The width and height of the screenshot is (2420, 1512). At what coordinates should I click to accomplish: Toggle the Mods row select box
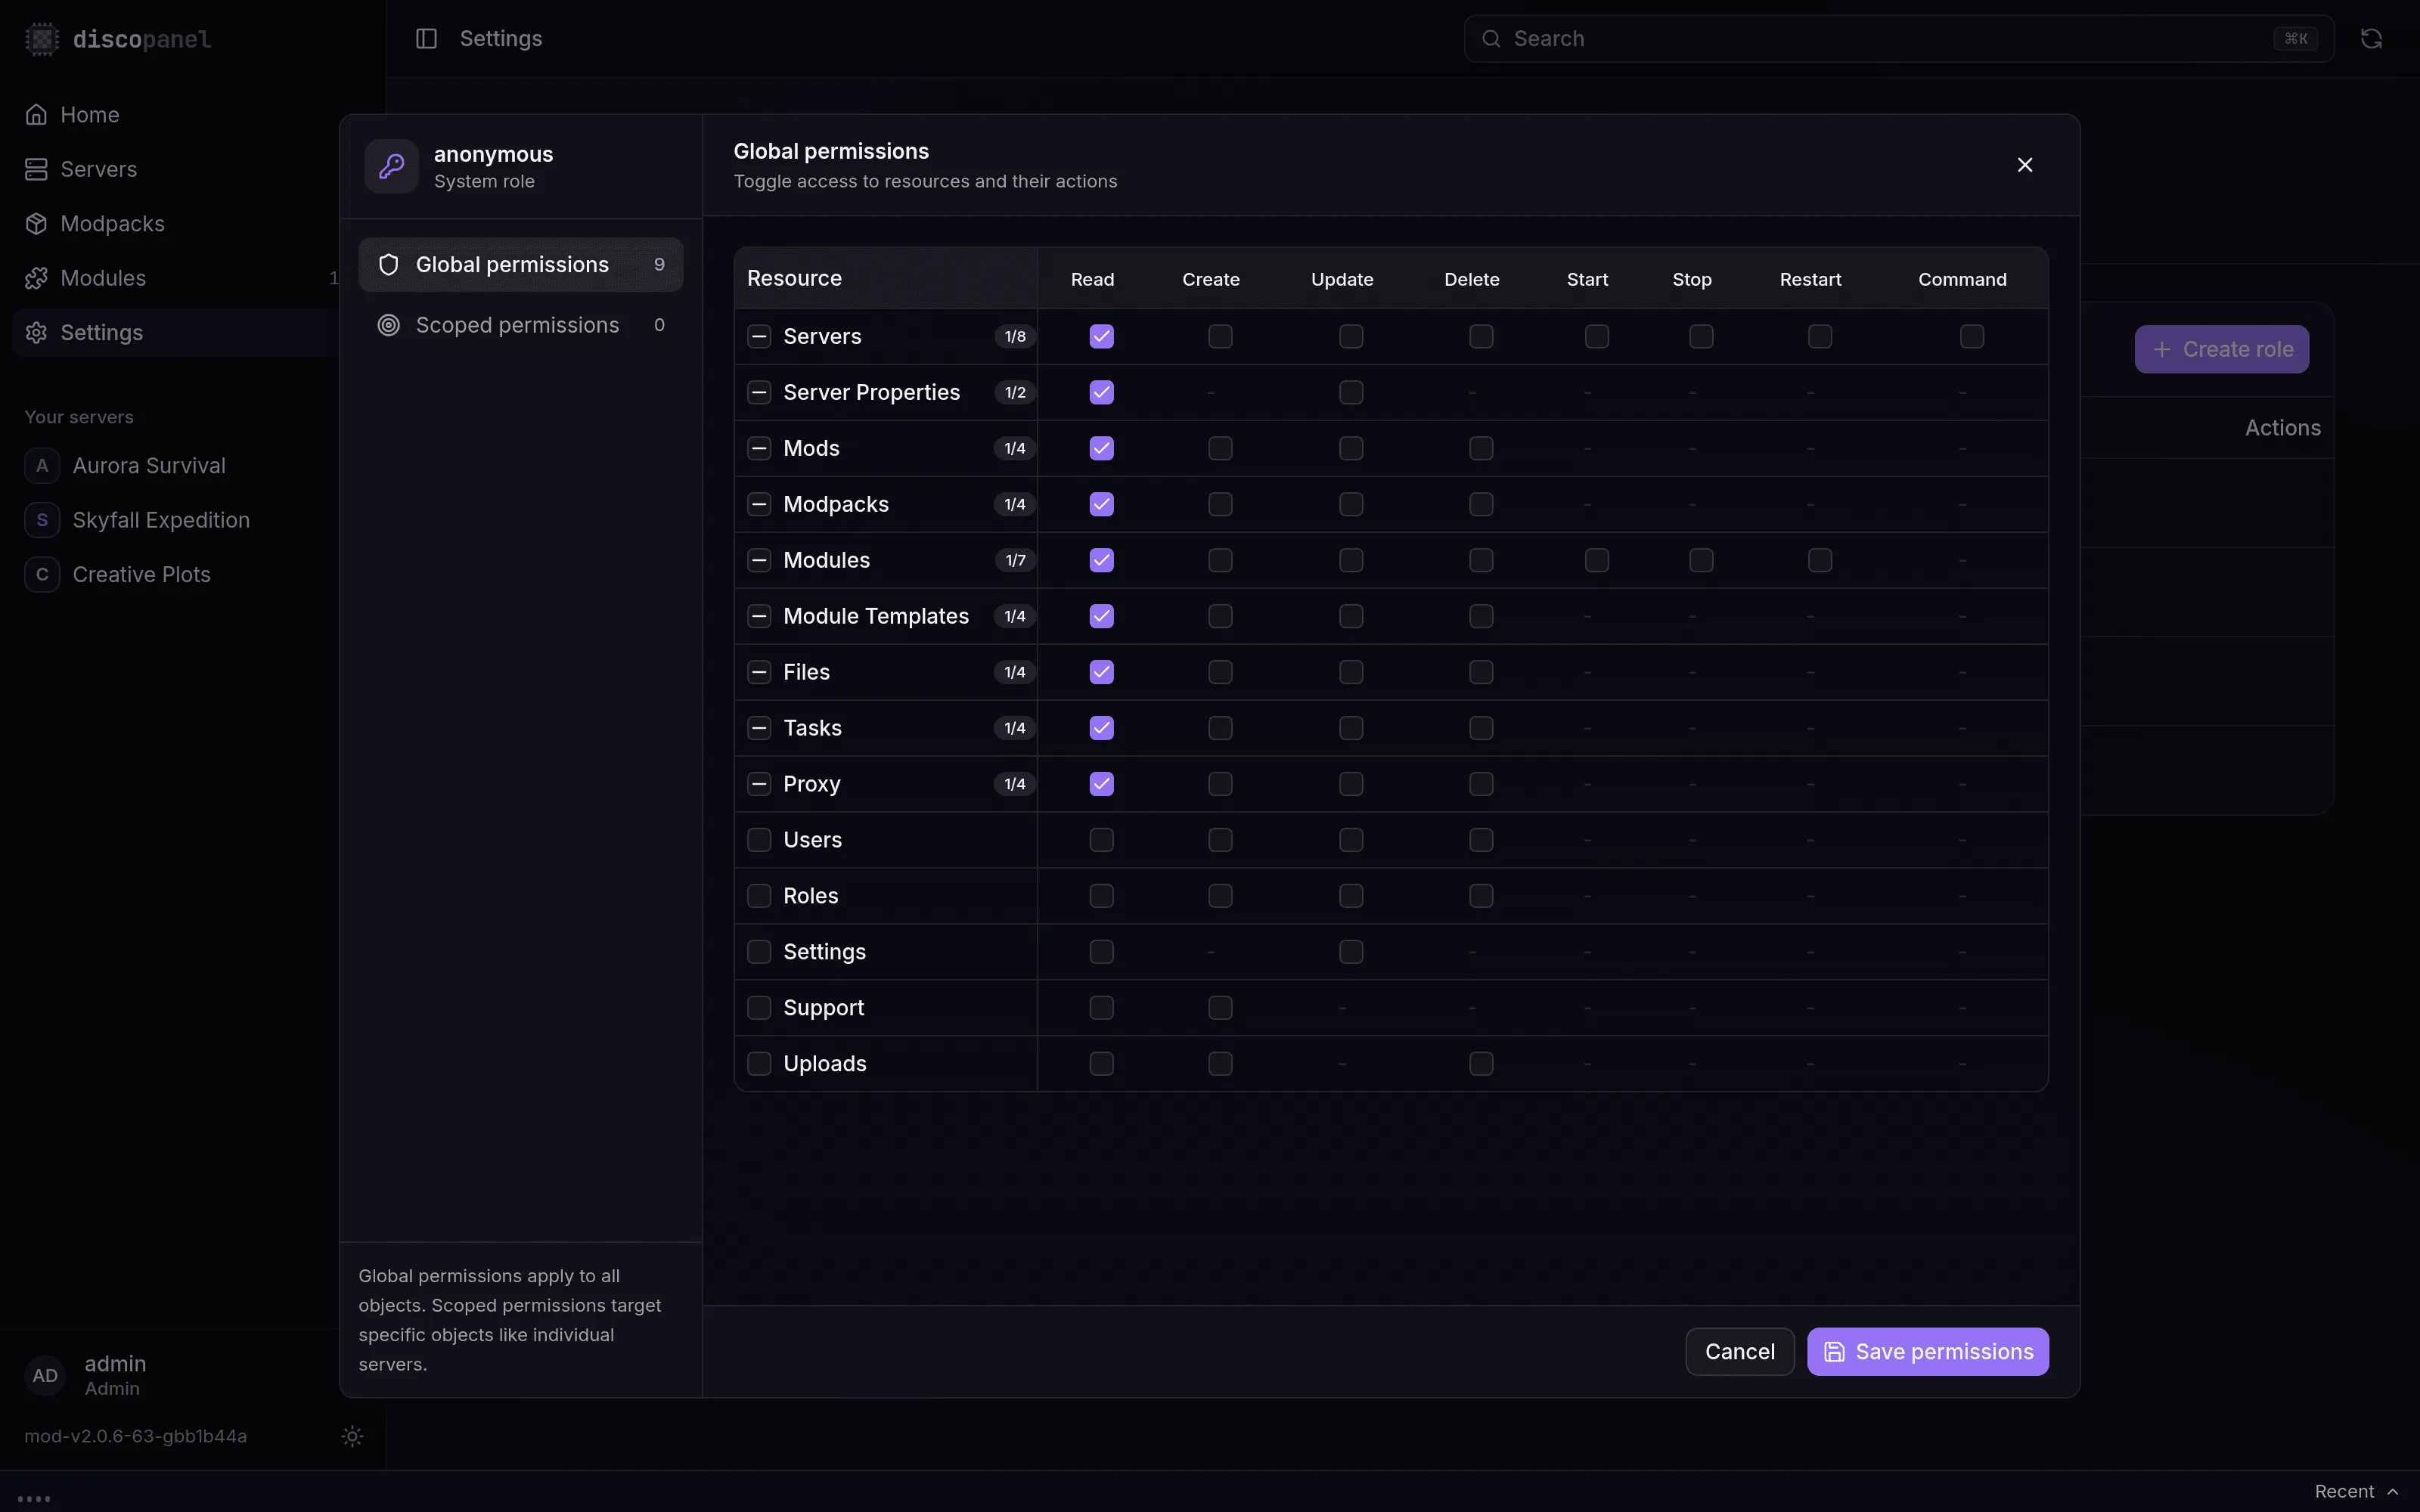[x=759, y=449]
